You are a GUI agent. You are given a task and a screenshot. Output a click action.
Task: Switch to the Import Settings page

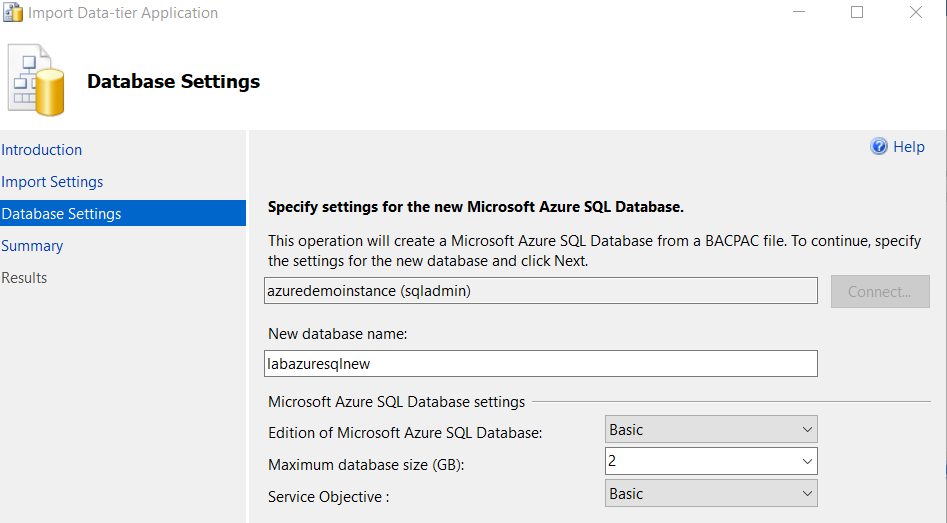(x=52, y=182)
